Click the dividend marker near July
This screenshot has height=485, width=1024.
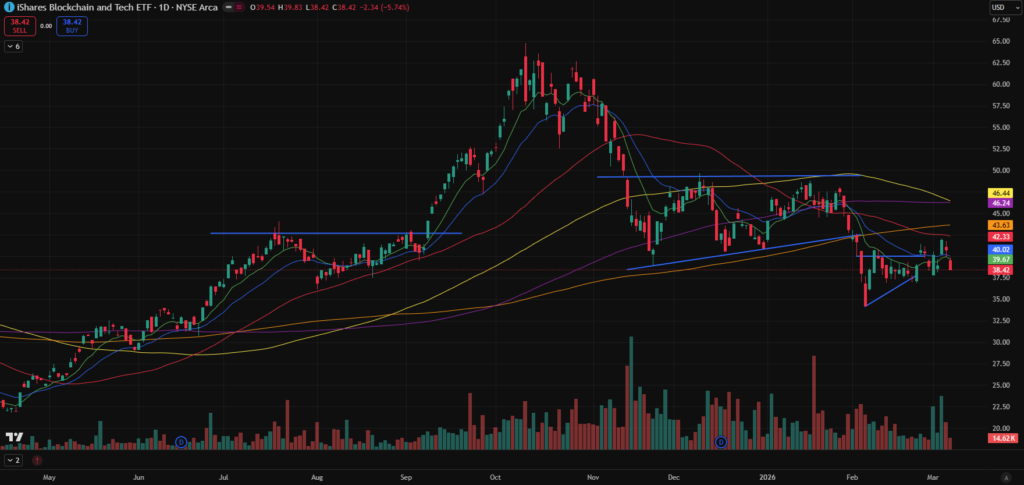click(x=181, y=441)
